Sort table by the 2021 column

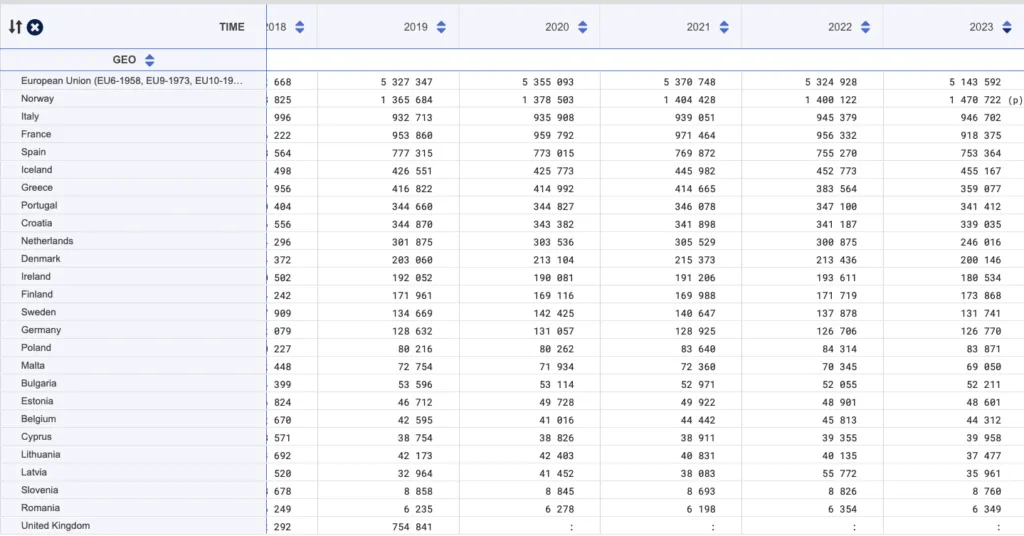(x=724, y=27)
